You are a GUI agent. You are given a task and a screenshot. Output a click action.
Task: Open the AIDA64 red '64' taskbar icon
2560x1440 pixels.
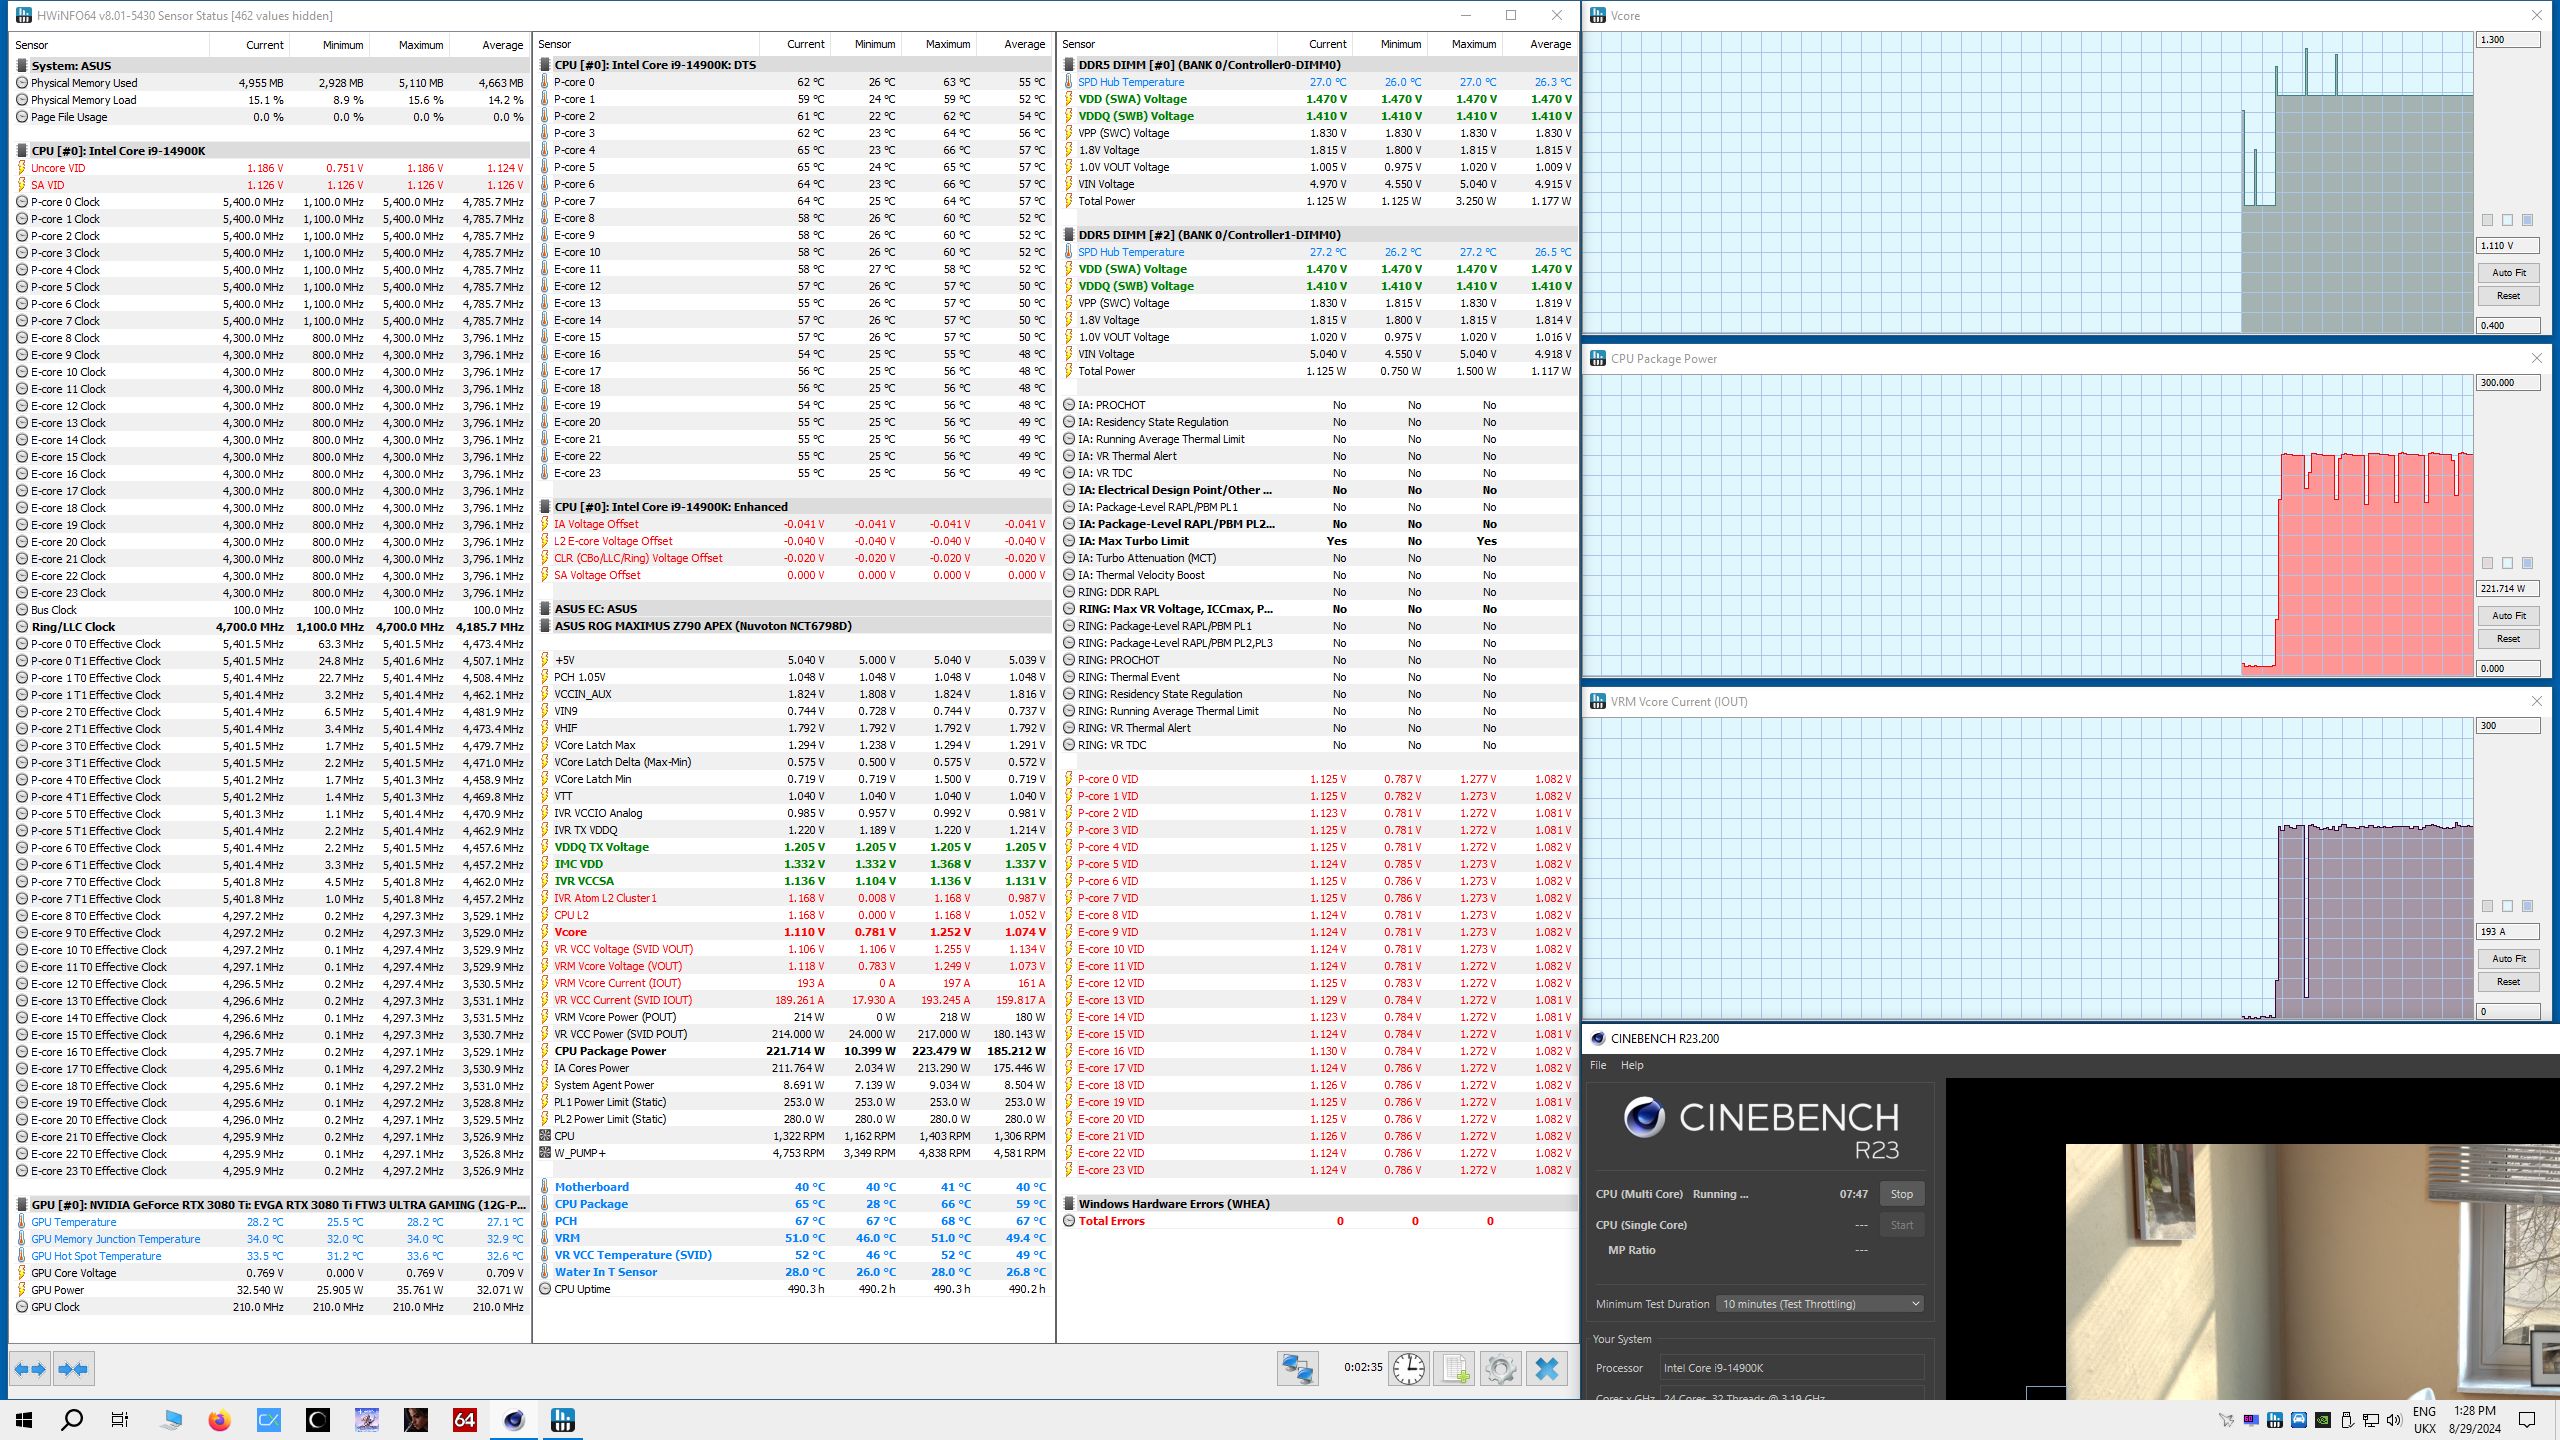click(465, 1420)
